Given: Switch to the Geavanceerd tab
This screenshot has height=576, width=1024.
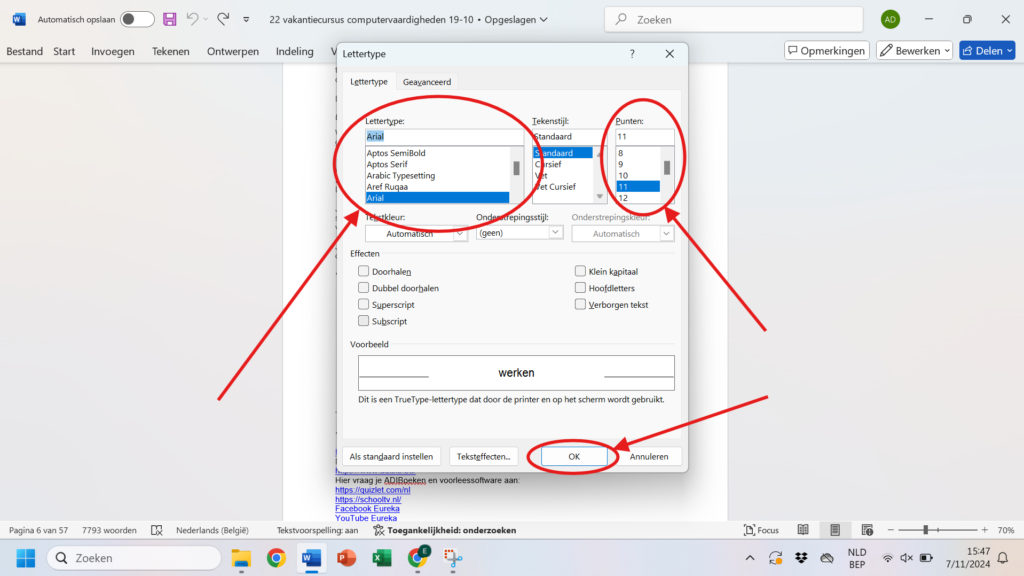Looking at the screenshot, I should 428,82.
